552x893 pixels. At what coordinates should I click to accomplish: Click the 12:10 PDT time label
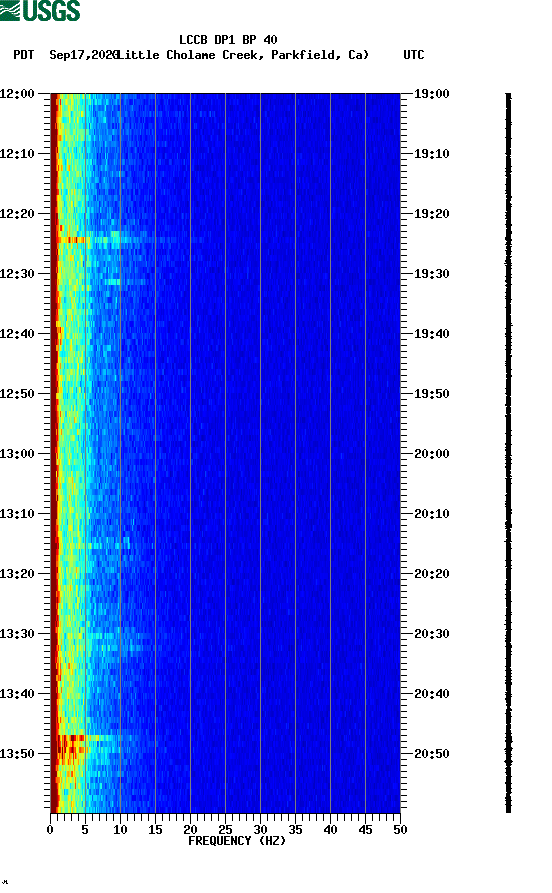point(17,154)
